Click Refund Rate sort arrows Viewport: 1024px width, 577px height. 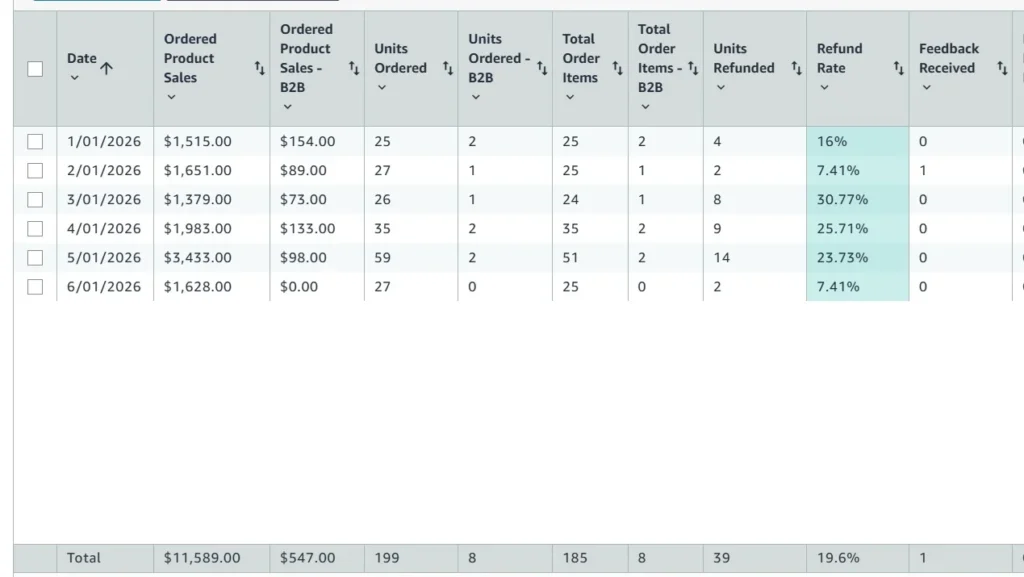point(899,68)
